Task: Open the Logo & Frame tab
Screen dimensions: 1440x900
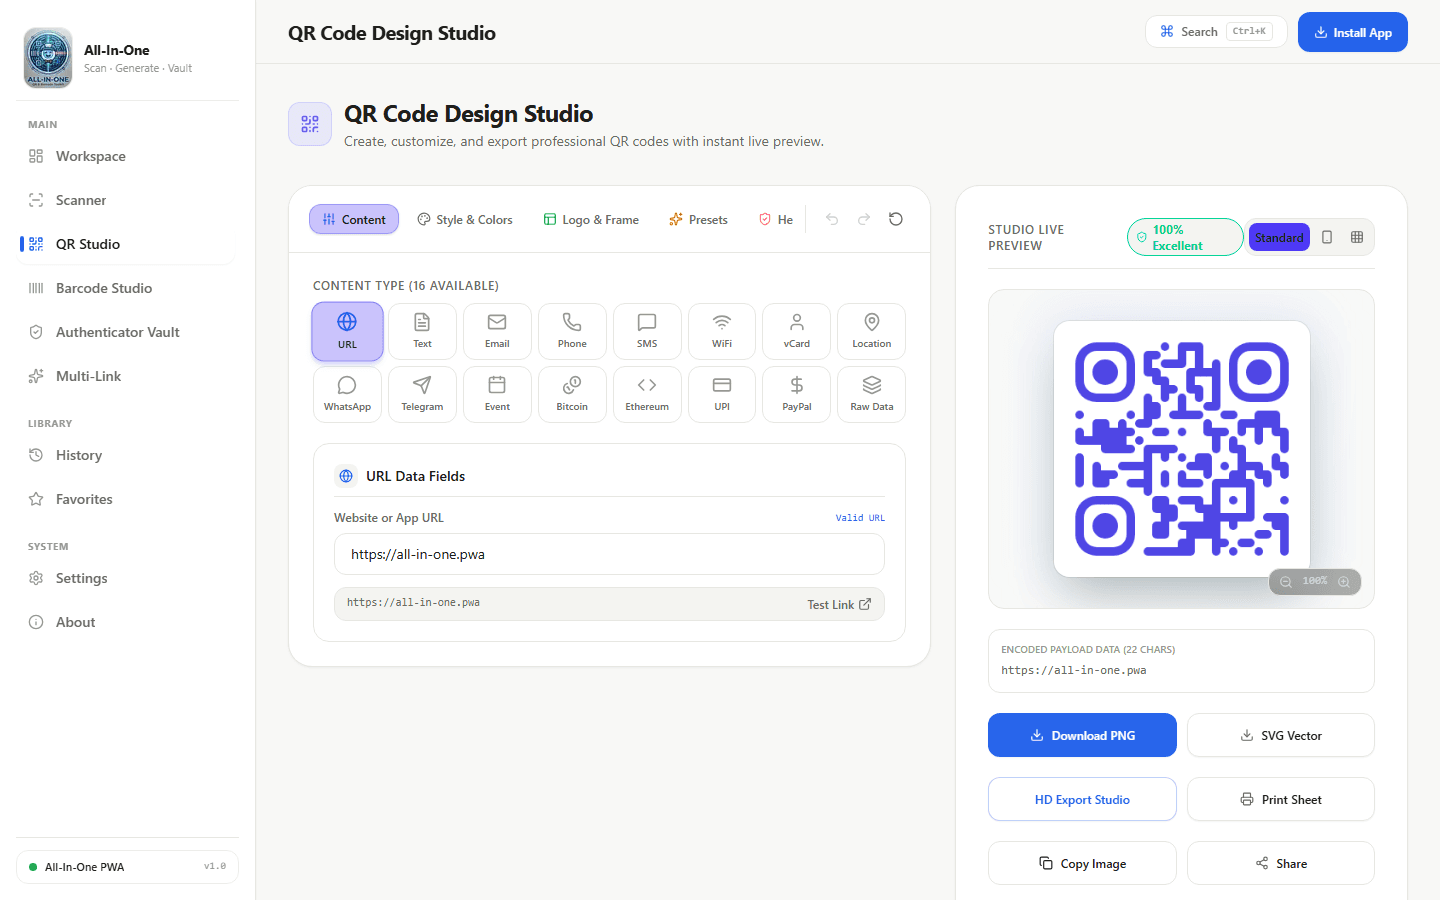Action: pyautogui.click(x=591, y=219)
